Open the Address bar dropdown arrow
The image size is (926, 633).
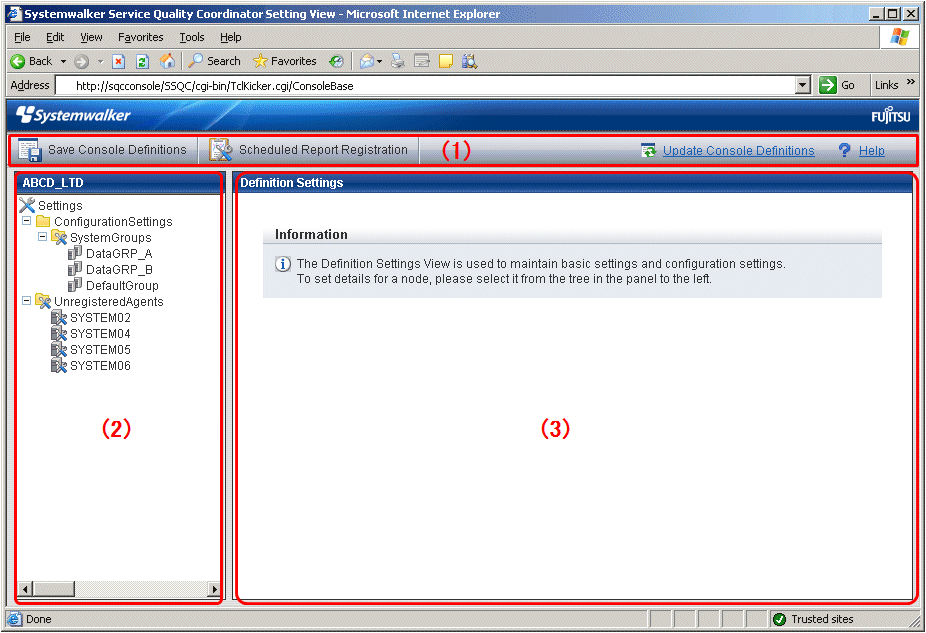[803, 85]
